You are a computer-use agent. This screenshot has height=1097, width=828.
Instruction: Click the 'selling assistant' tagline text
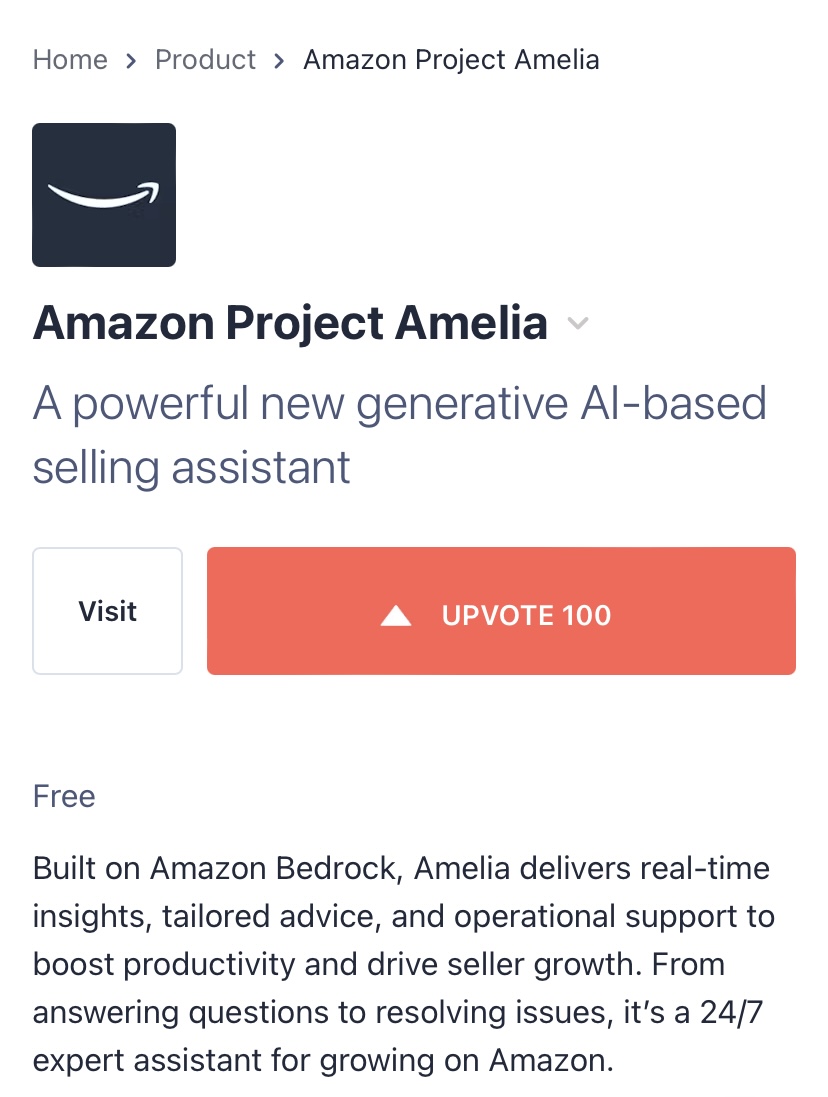tap(192, 467)
